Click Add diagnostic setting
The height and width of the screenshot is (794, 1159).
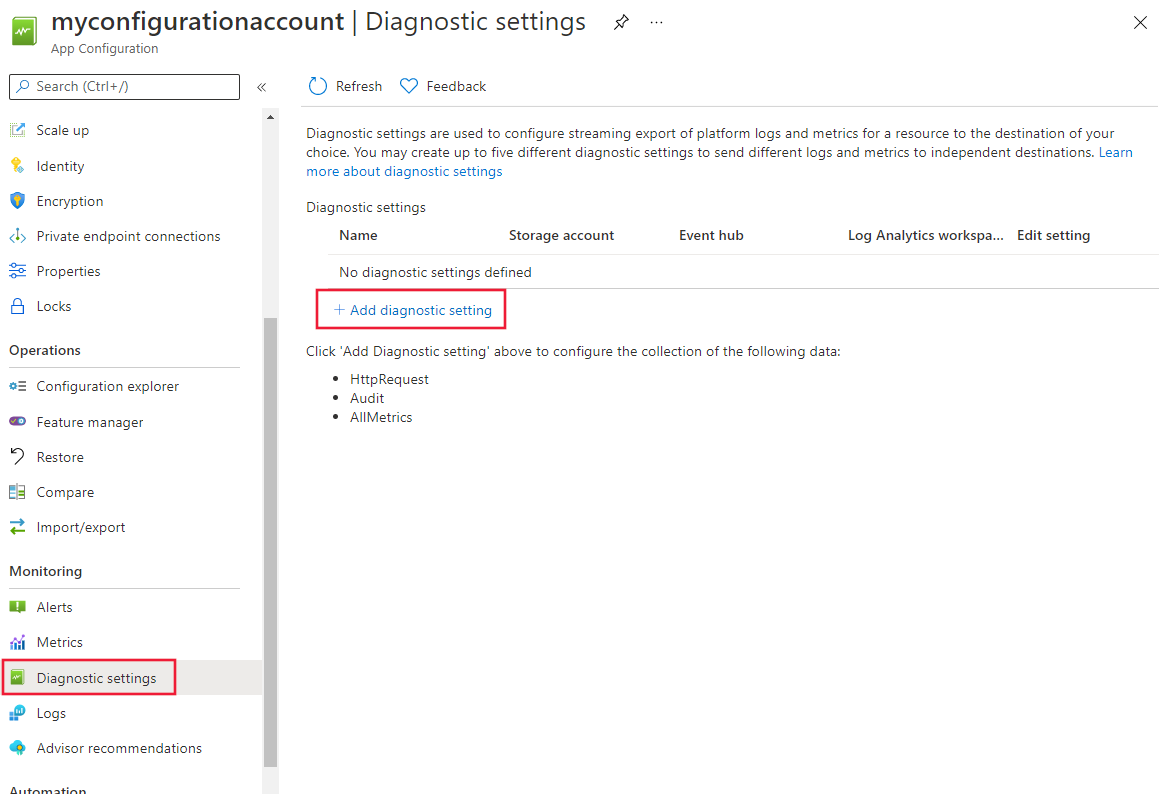point(410,310)
